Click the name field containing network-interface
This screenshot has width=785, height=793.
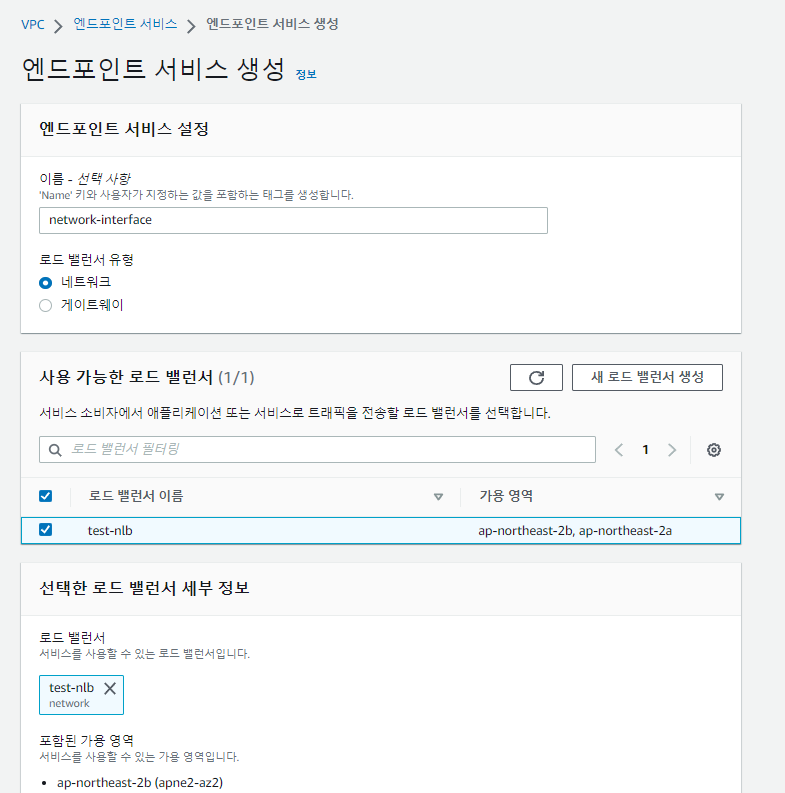[x=293, y=220]
